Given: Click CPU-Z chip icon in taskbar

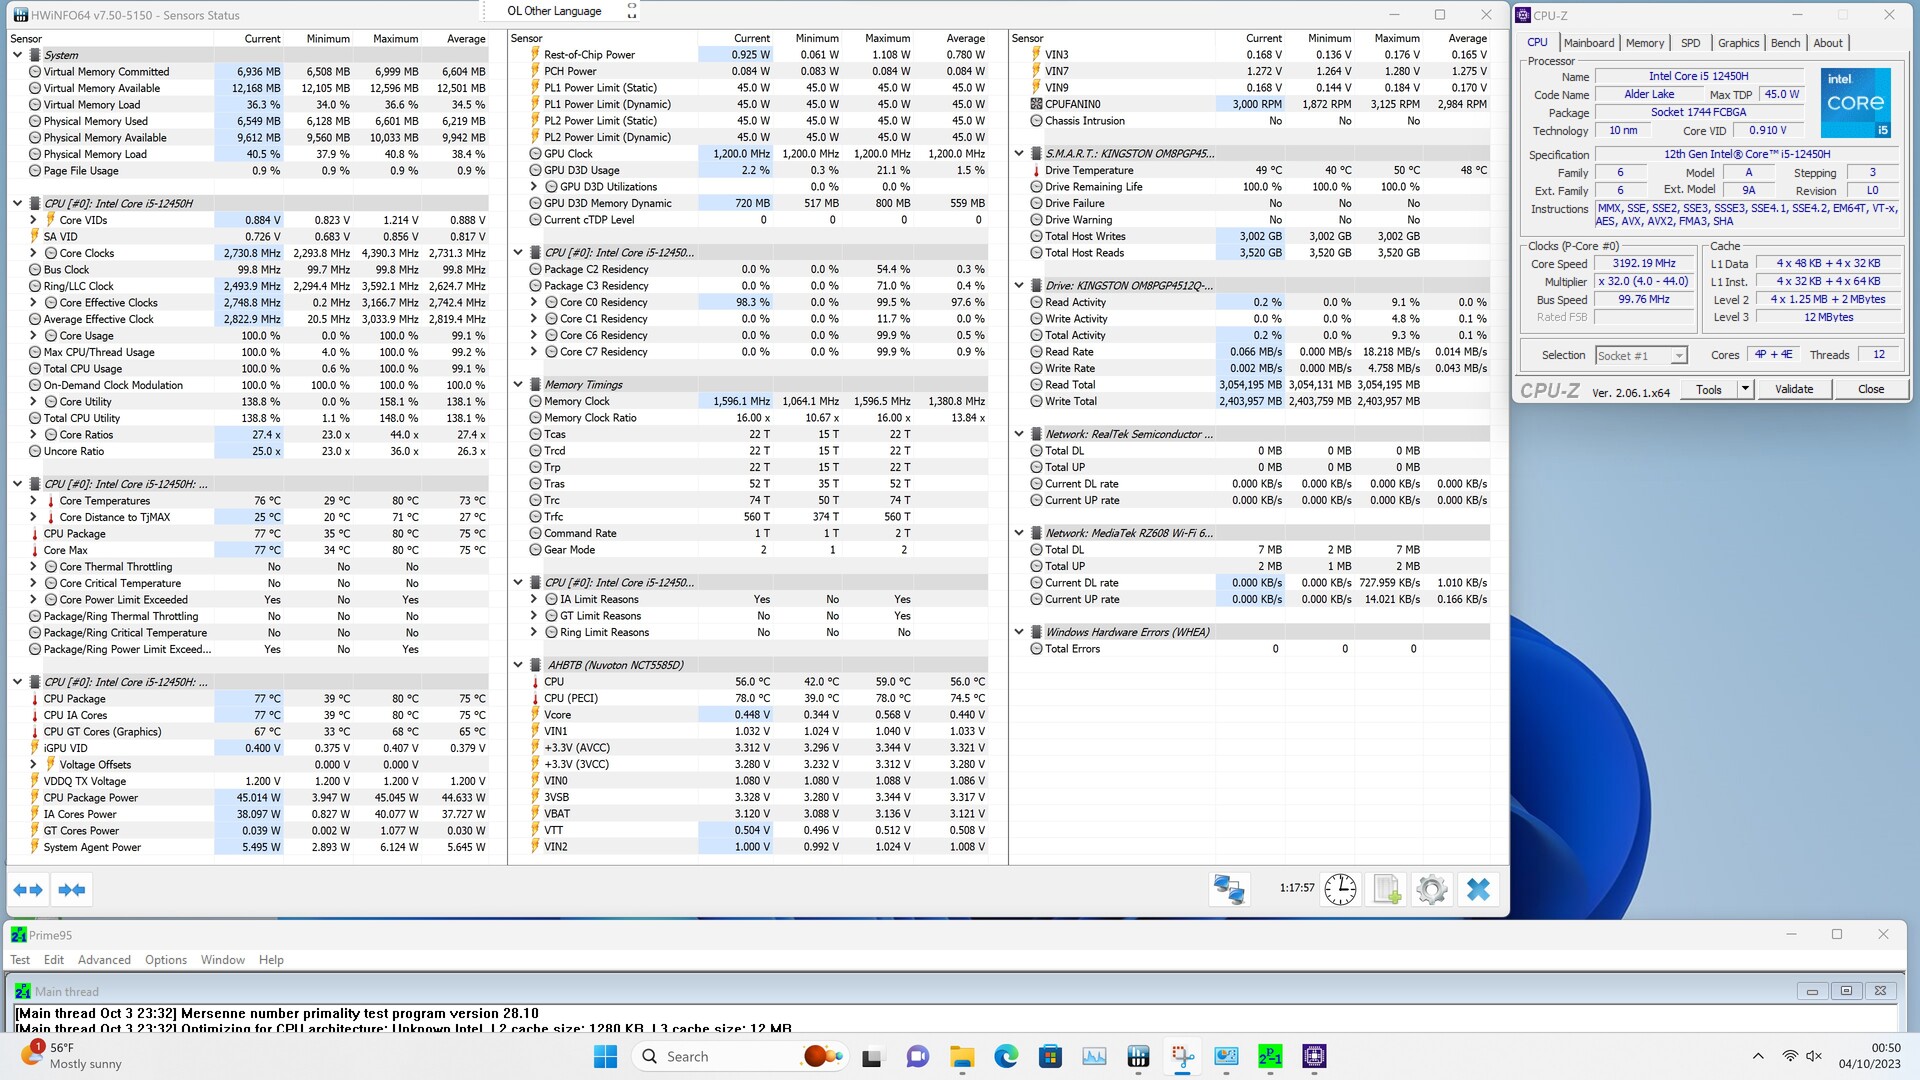Looking at the screenshot, I should click(x=1314, y=1056).
